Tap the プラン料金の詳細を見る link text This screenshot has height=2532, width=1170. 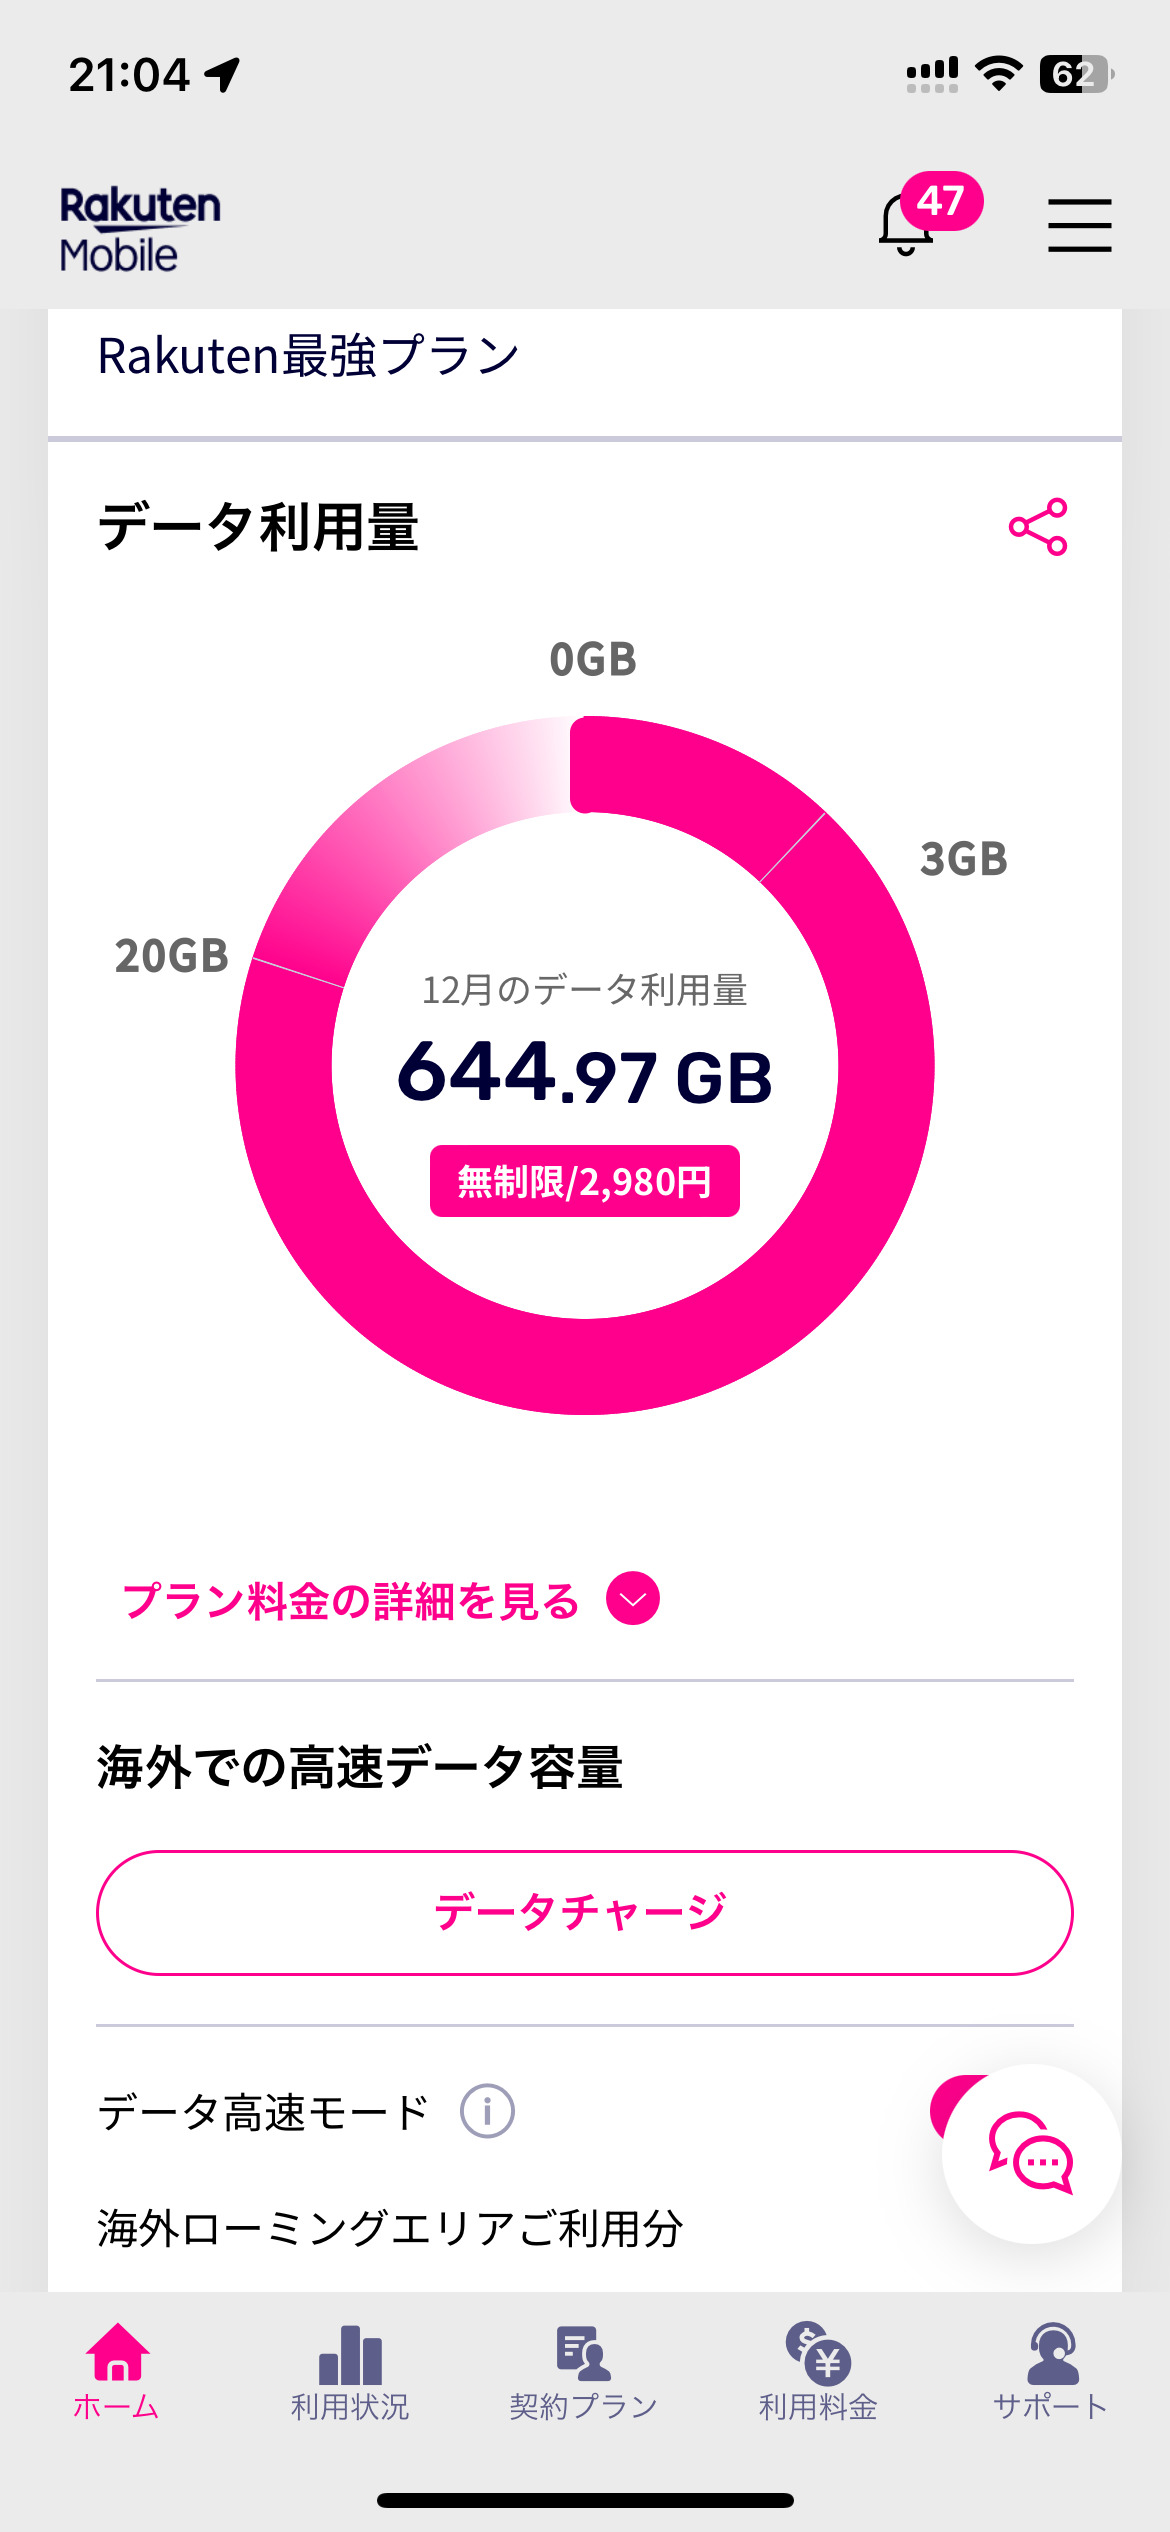pos(351,1601)
